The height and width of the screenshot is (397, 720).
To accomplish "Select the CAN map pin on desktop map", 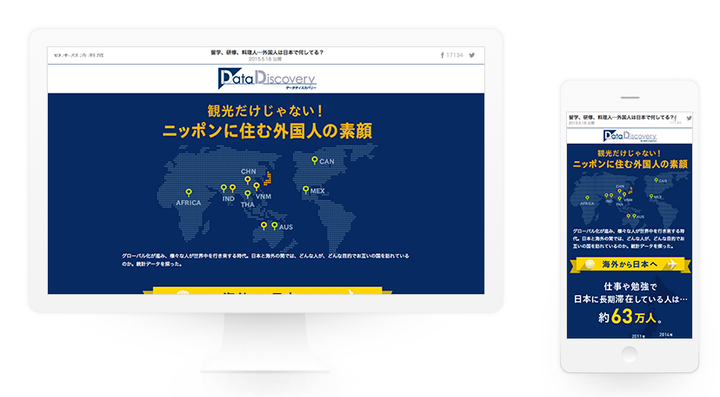I will 314,160.
